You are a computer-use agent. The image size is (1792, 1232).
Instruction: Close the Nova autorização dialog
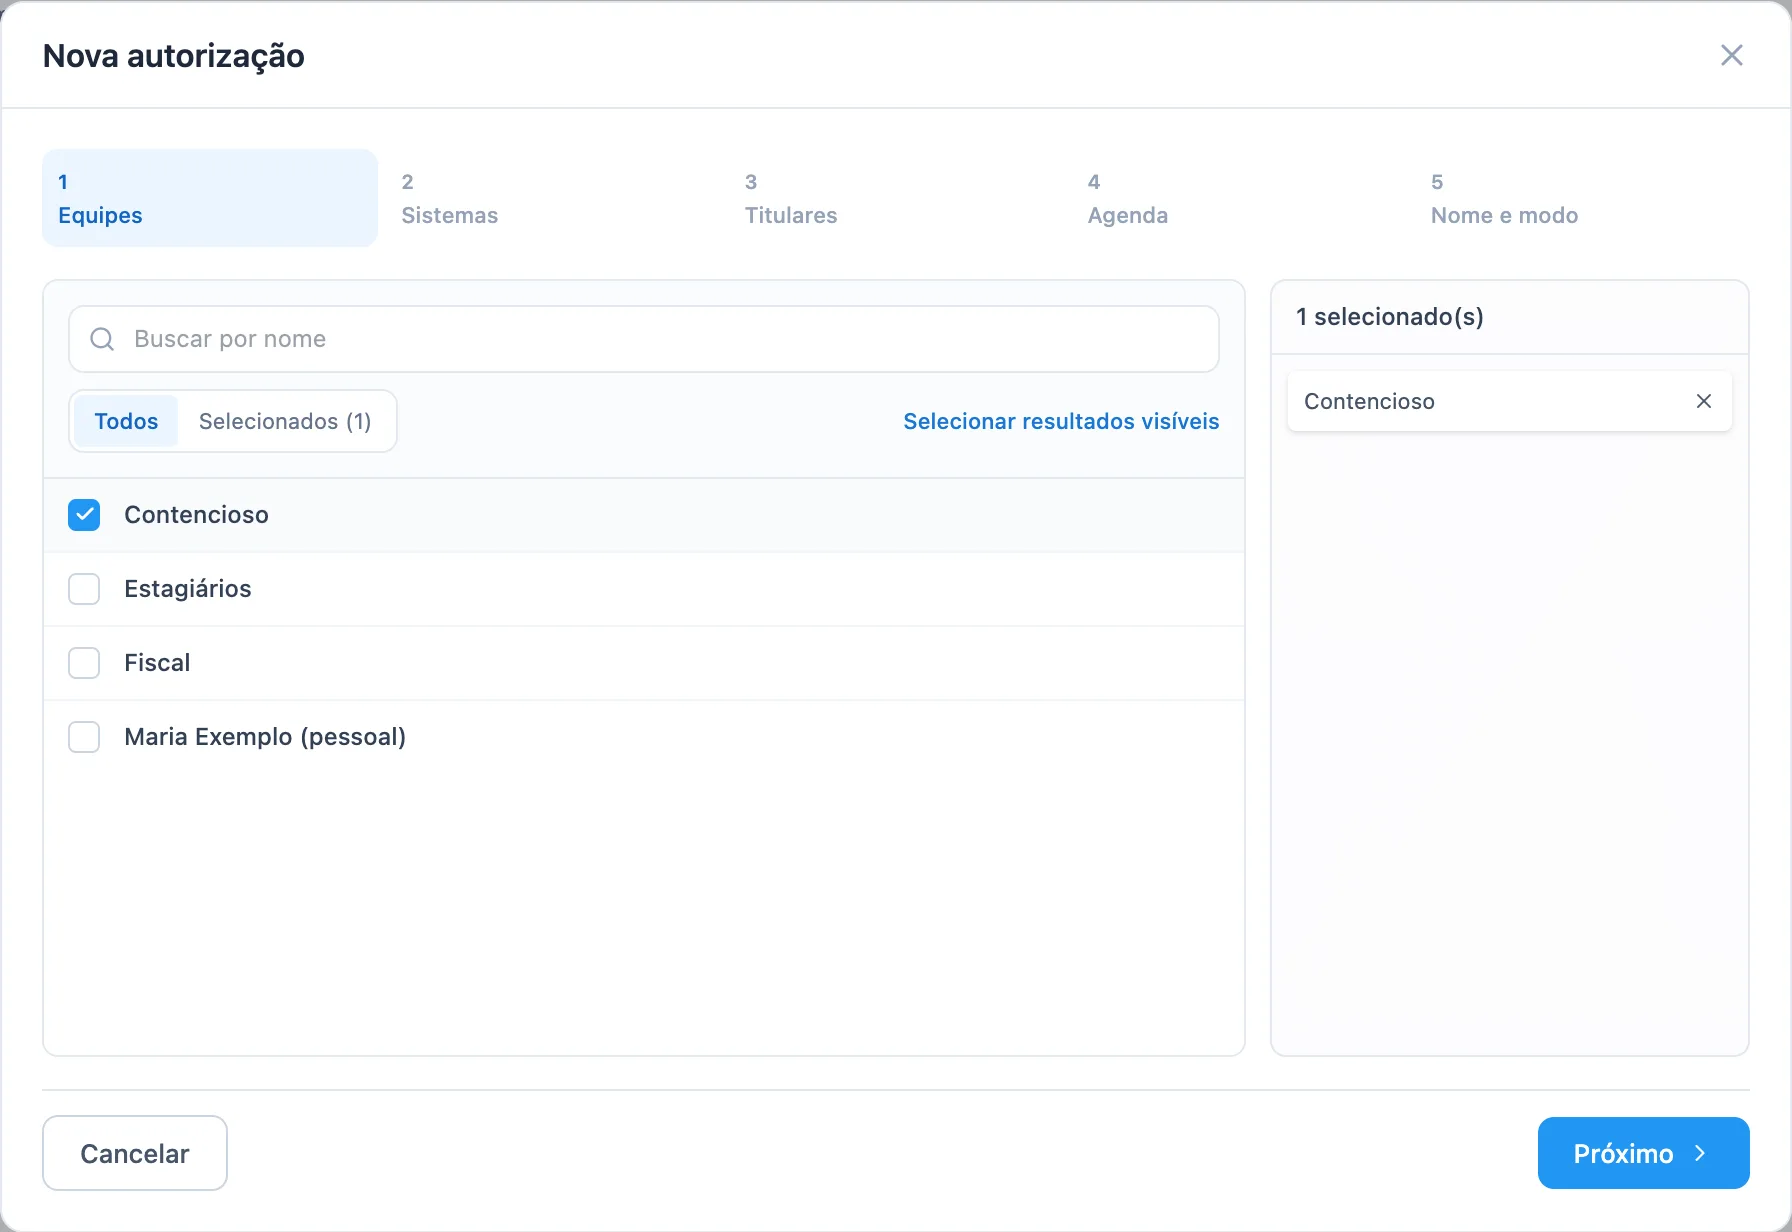click(x=1732, y=55)
